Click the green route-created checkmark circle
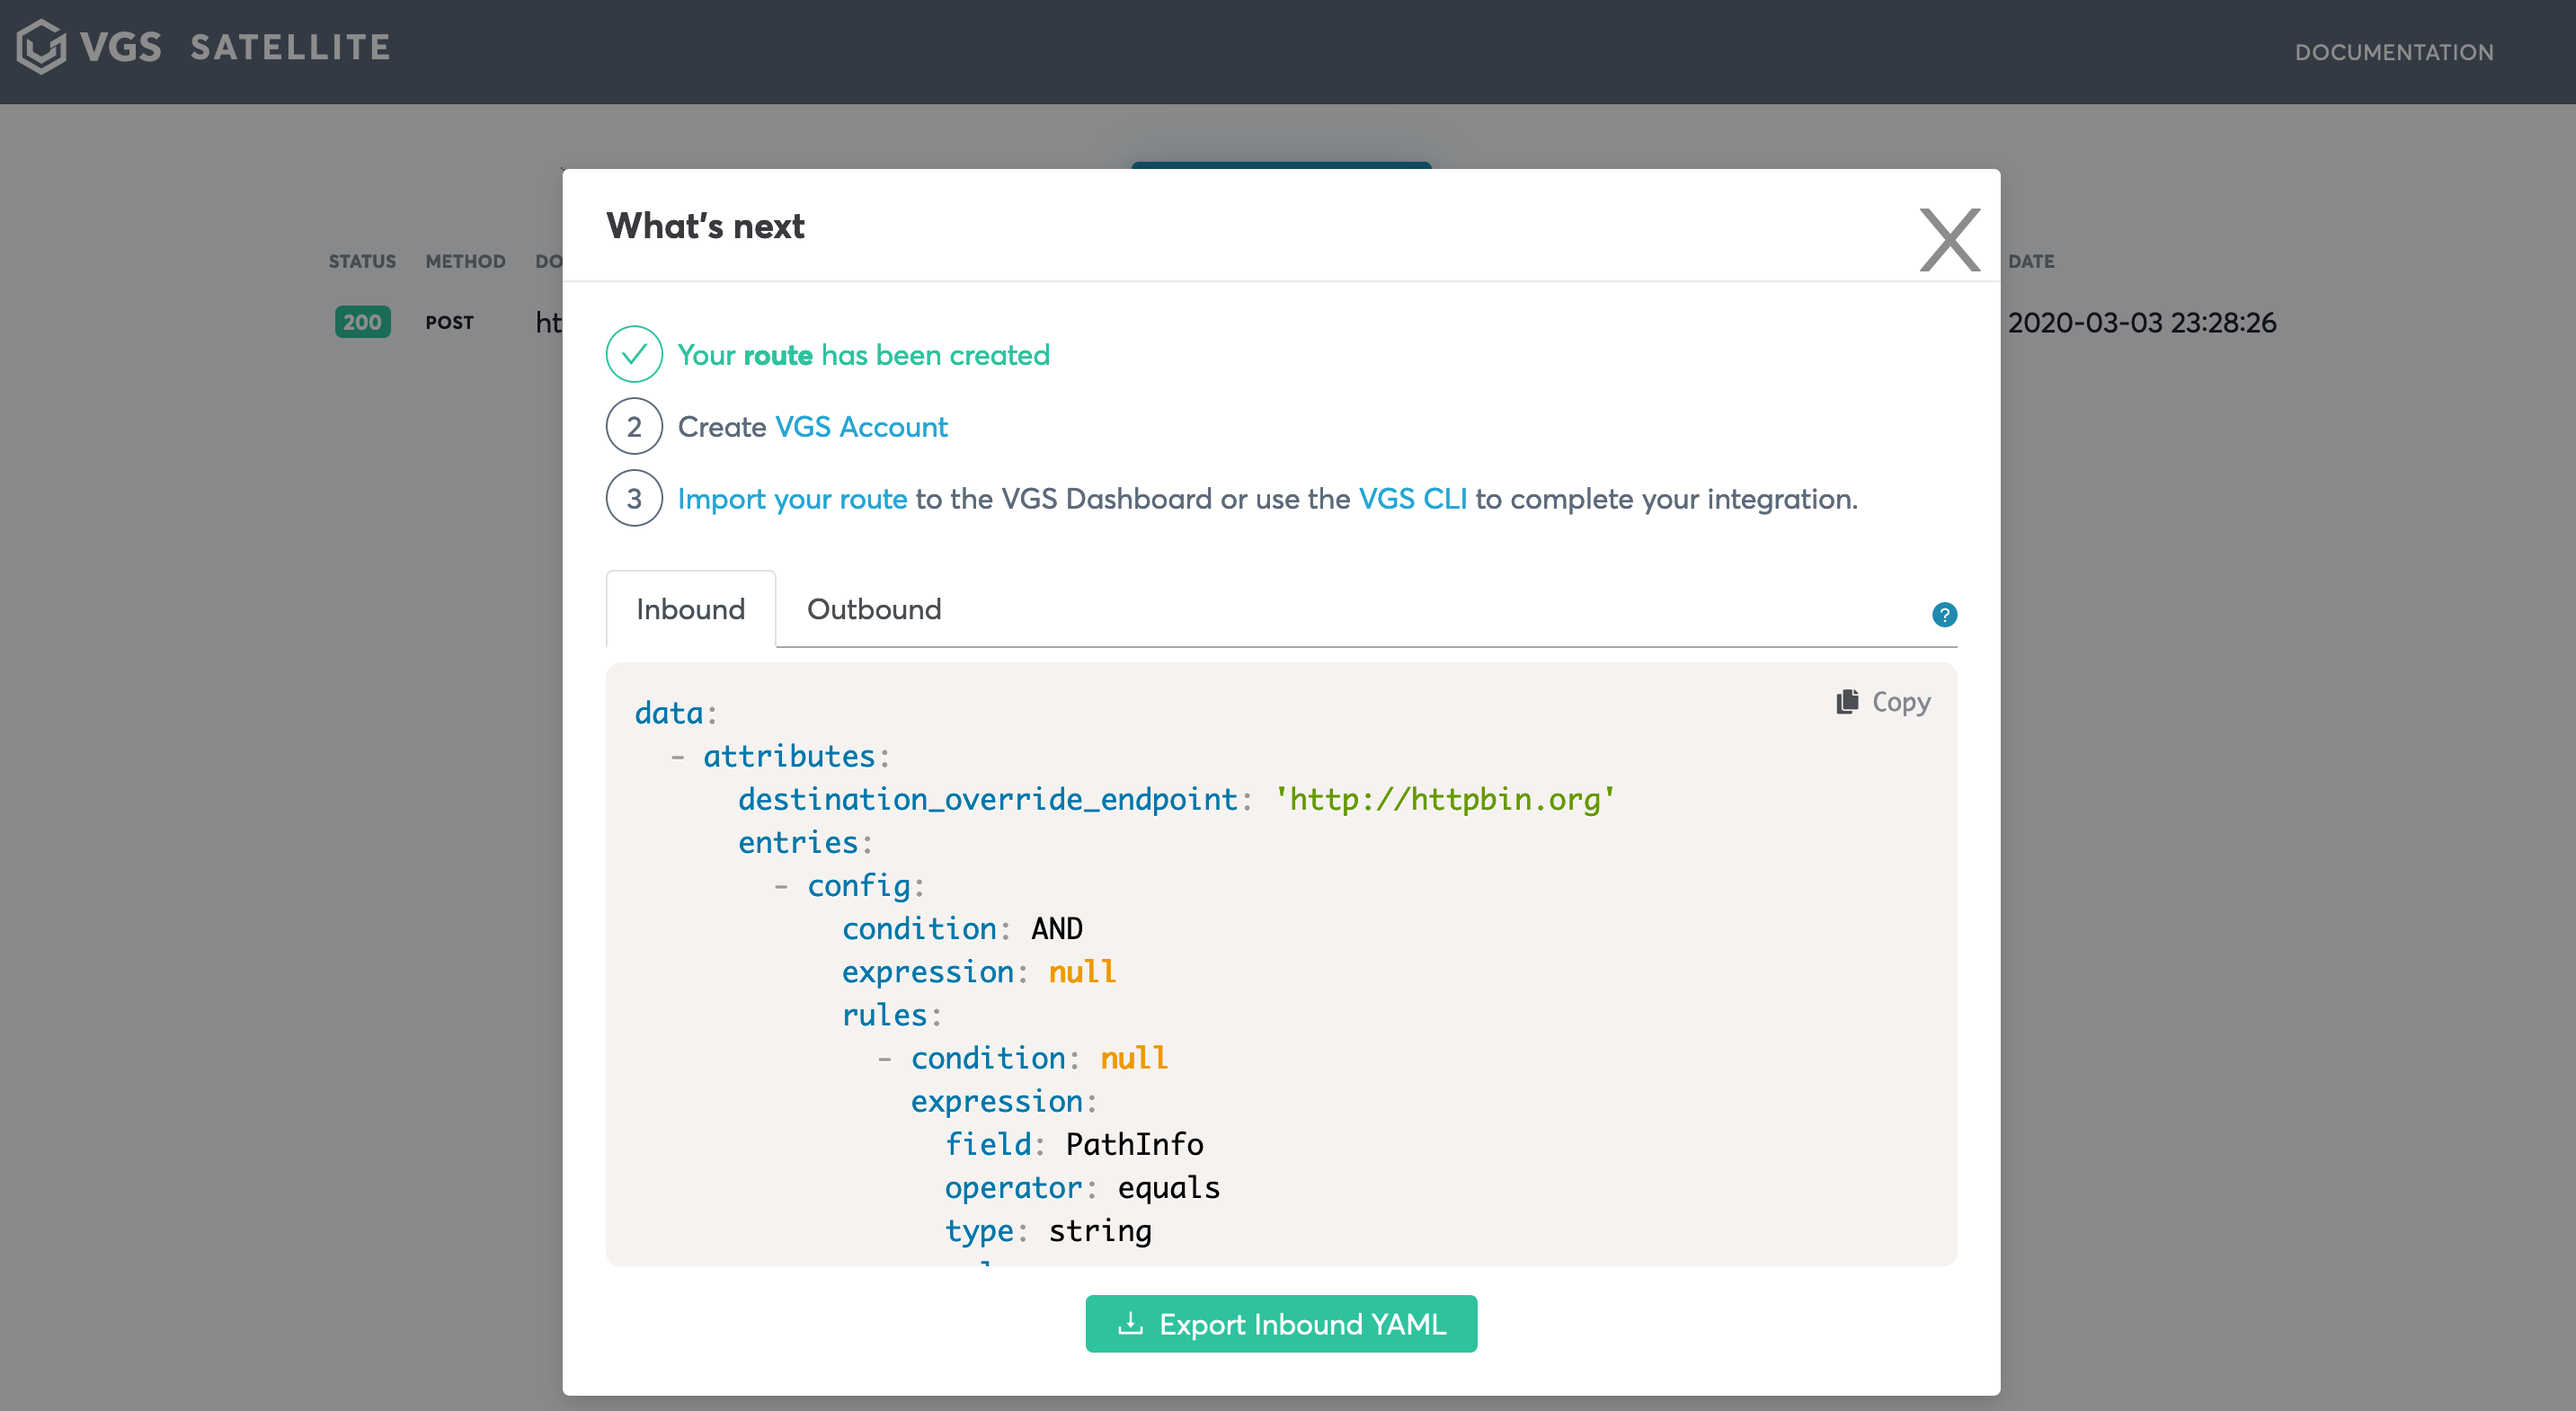This screenshot has height=1411, width=2576. point(634,354)
